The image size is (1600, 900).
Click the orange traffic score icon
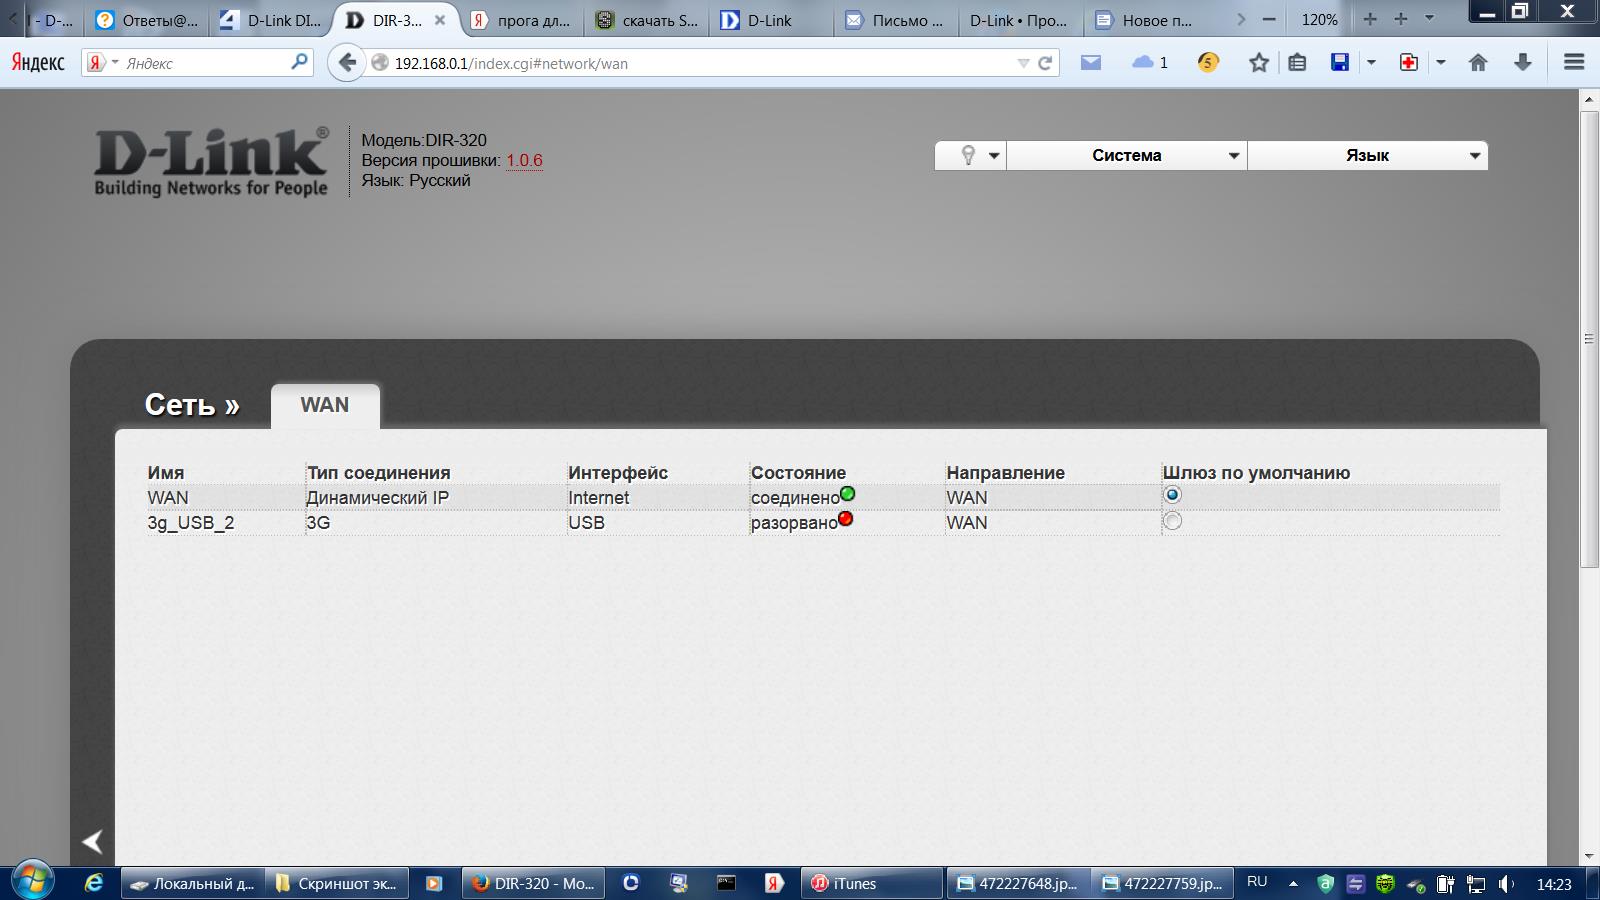pos(1208,62)
